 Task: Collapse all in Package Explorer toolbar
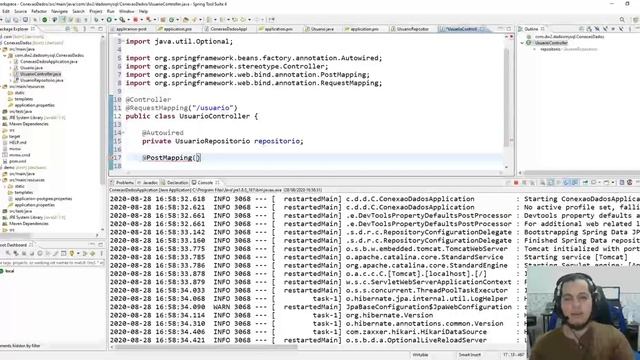[67, 29]
